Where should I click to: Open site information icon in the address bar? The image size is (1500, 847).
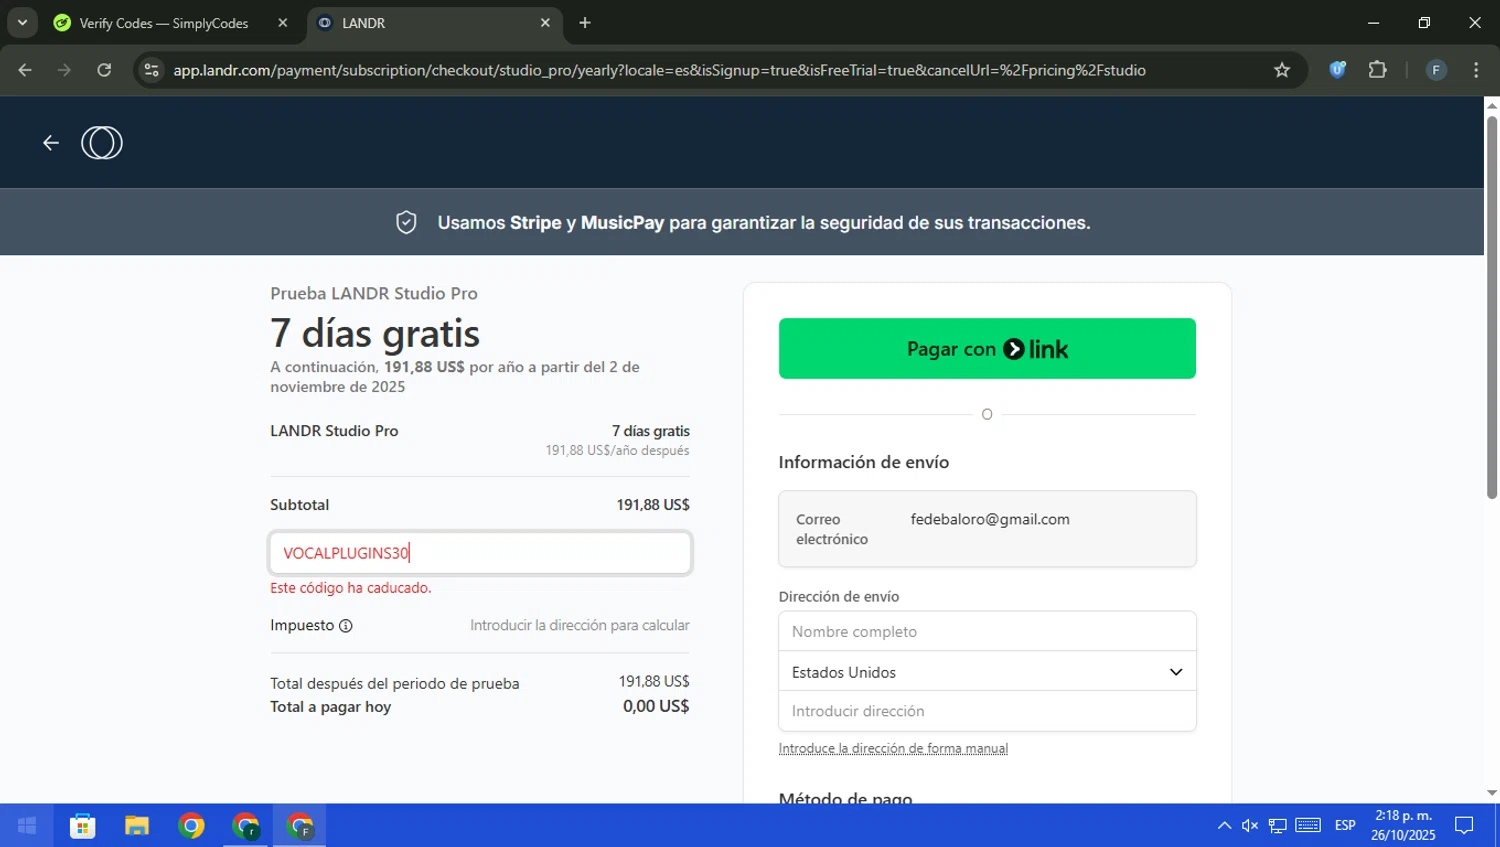(x=151, y=70)
